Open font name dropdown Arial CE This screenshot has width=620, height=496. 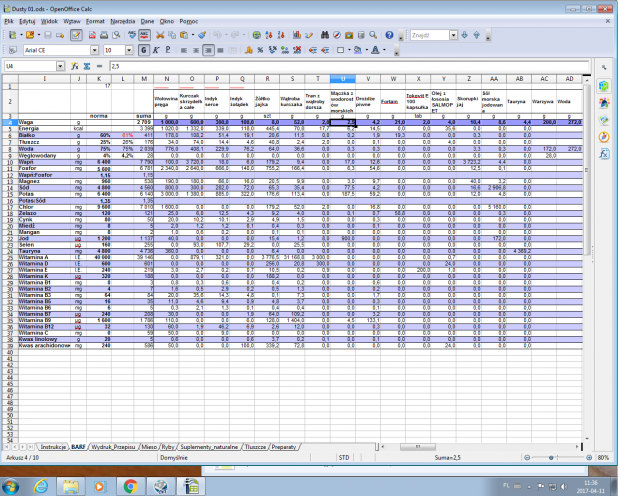coord(95,50)
